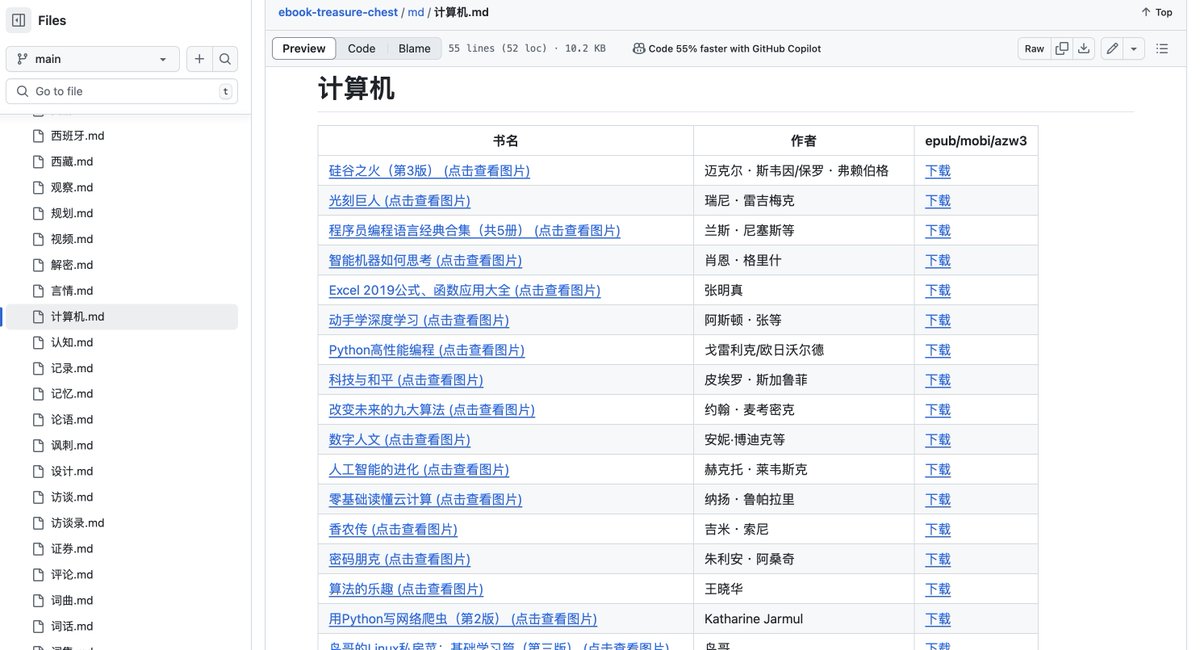Select 西班牙.md in the sidebar list
The height and width of the screenshot is (650, 1200).
[78, 135]
